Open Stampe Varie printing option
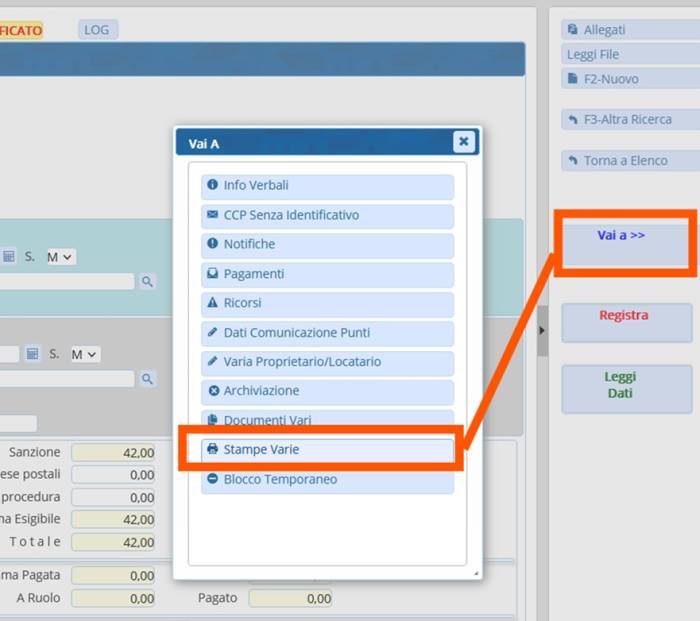The image size is (700, 621). coord(327,450)
